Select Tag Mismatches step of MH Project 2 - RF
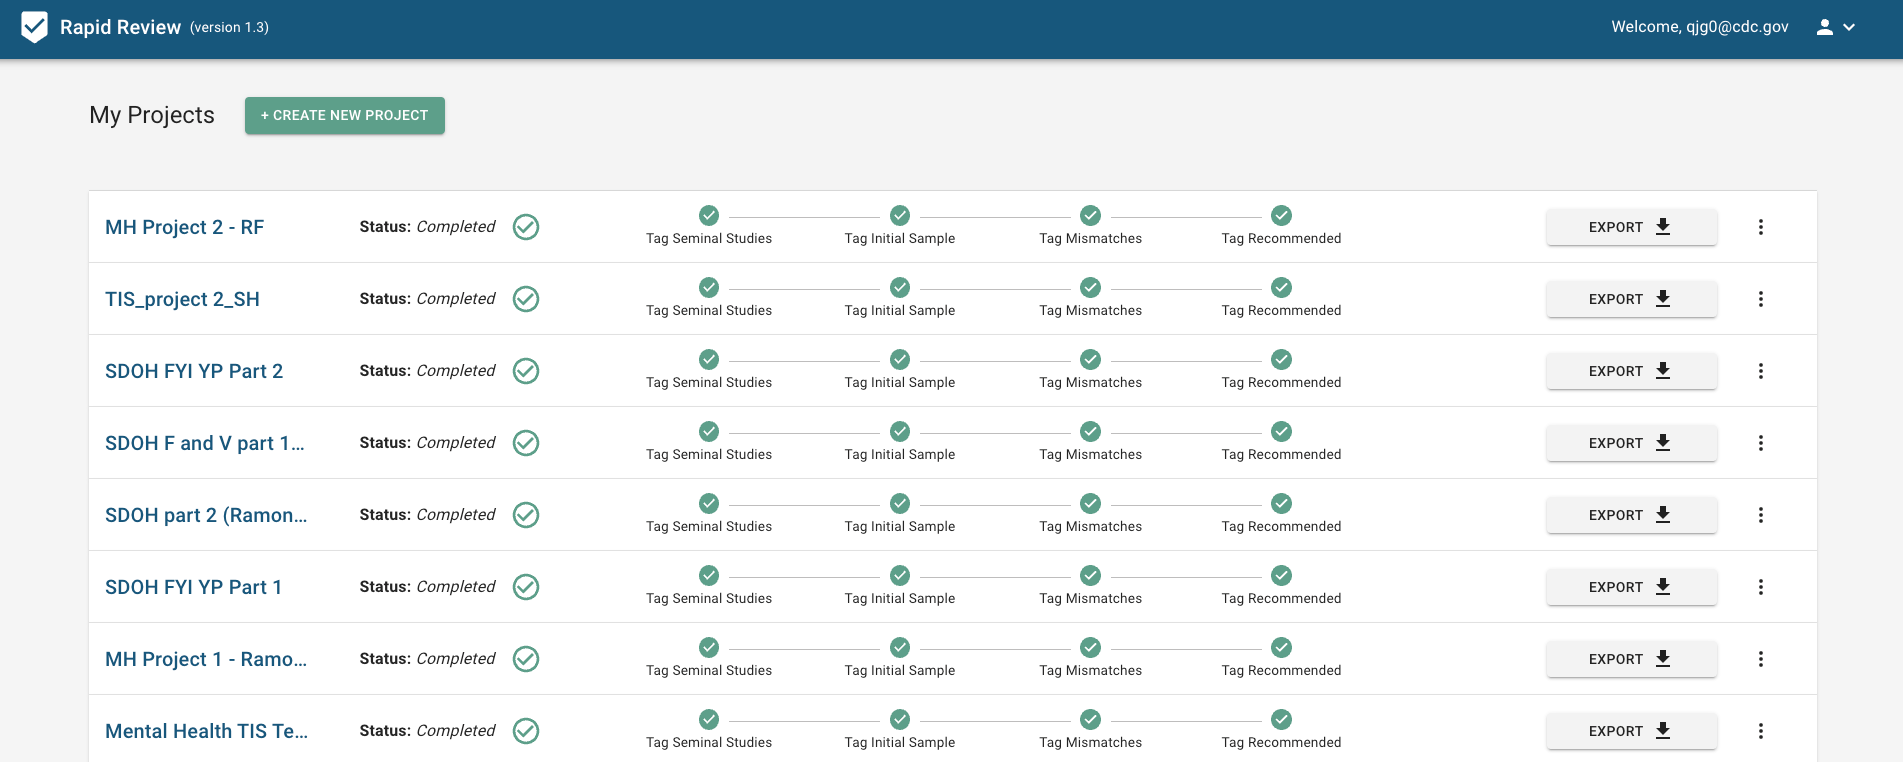1903x762 pixels. click(1091, 226)
